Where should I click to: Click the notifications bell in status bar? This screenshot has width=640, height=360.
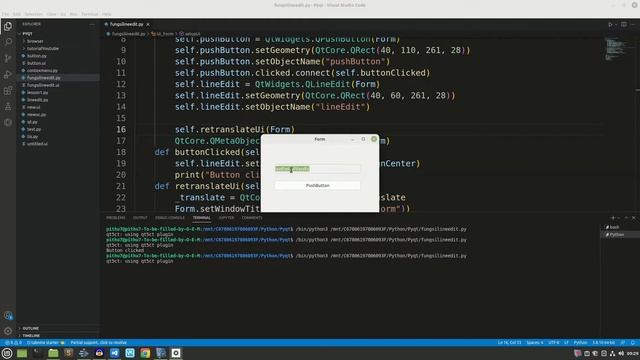[633, 343]
